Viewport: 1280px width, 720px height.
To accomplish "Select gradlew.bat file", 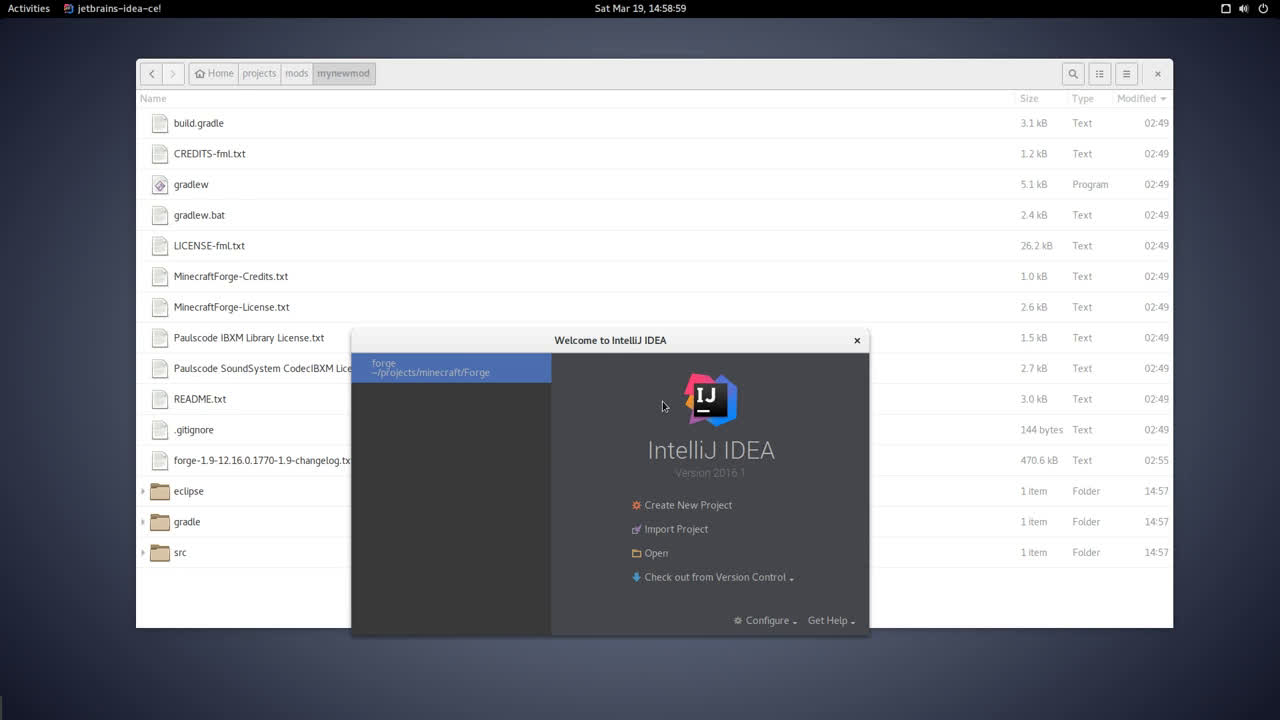I will [x=199, y=215].
